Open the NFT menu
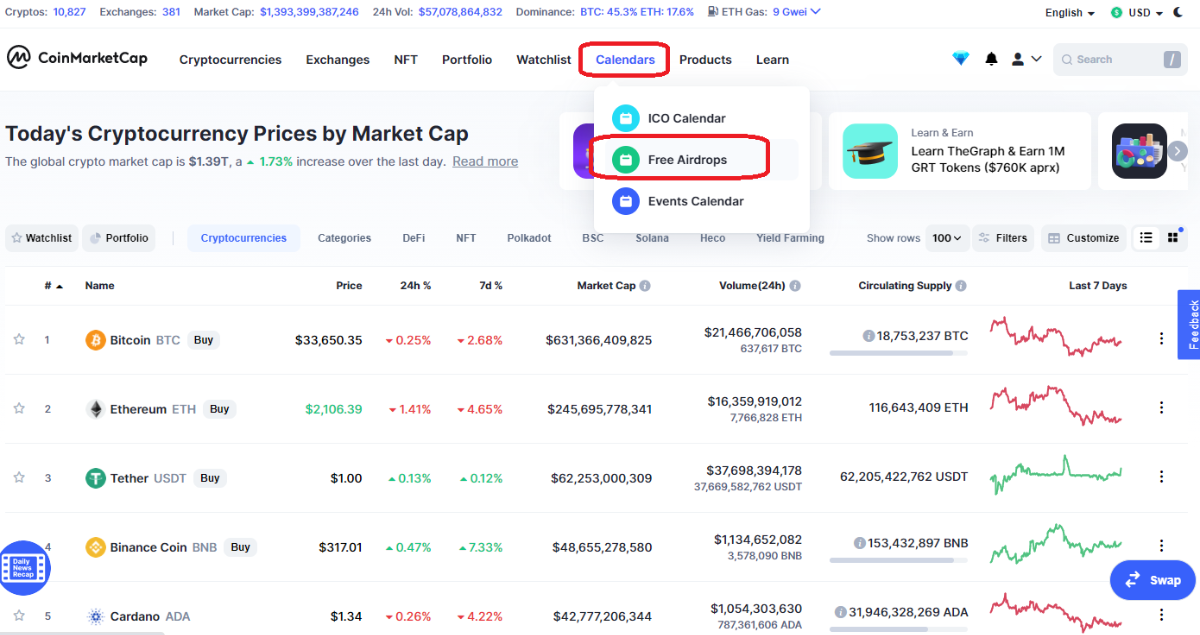The image size is (1200, 635). (406, 60)
